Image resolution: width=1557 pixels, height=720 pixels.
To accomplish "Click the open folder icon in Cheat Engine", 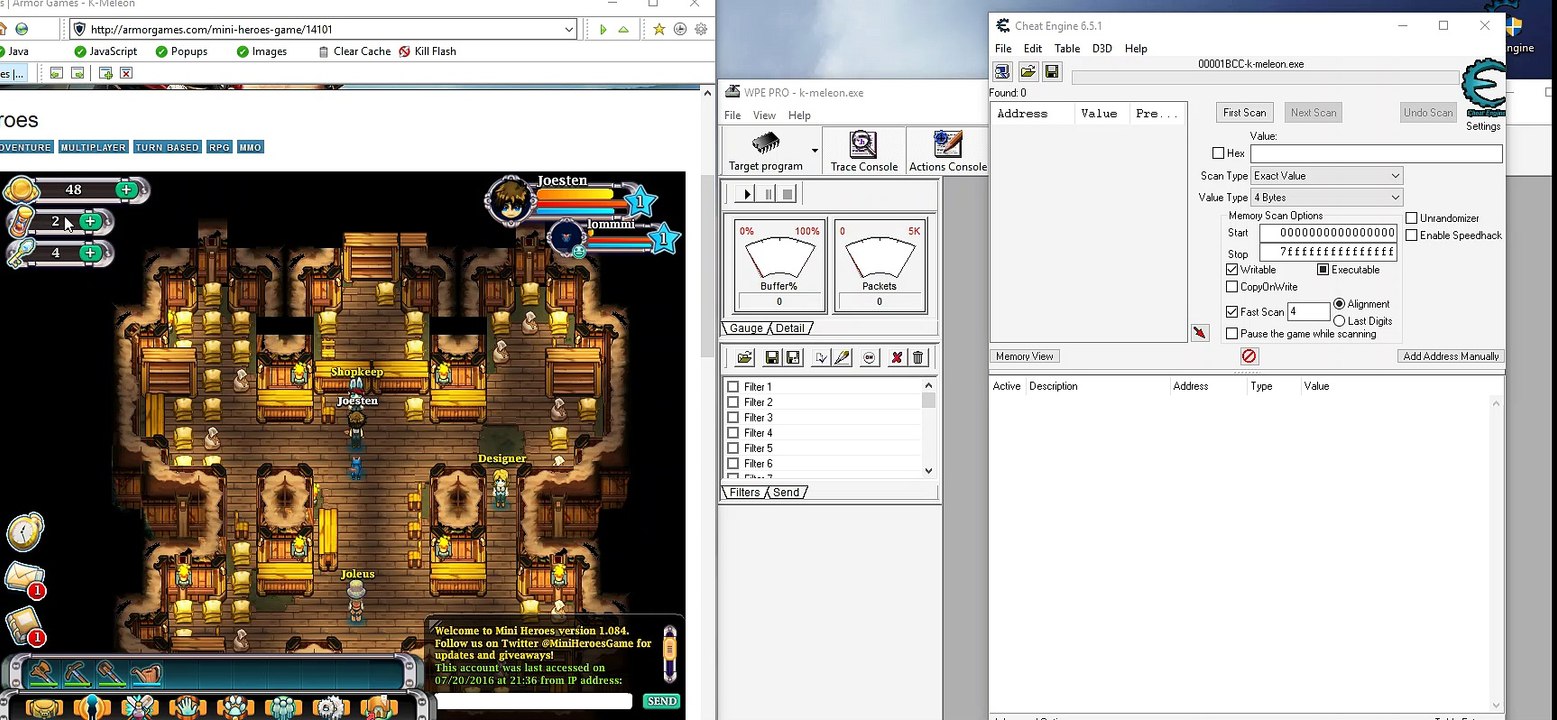I will [x=1027, y=72].
